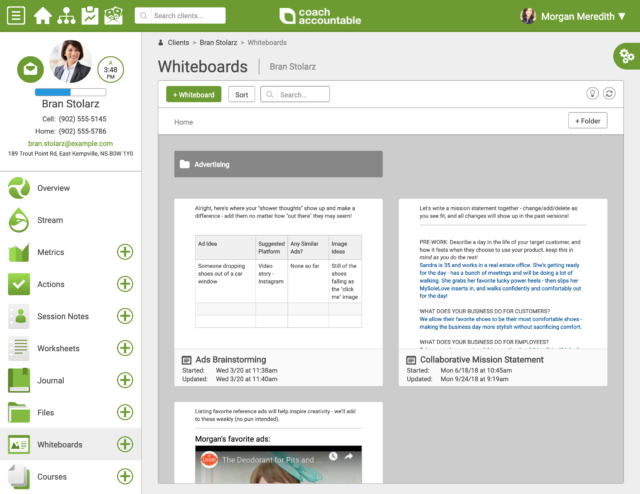The width and height of the screenshot is (640, 494).
Task: Select Whiteboards in the sidebar
Action: click(x=60, y=444)
